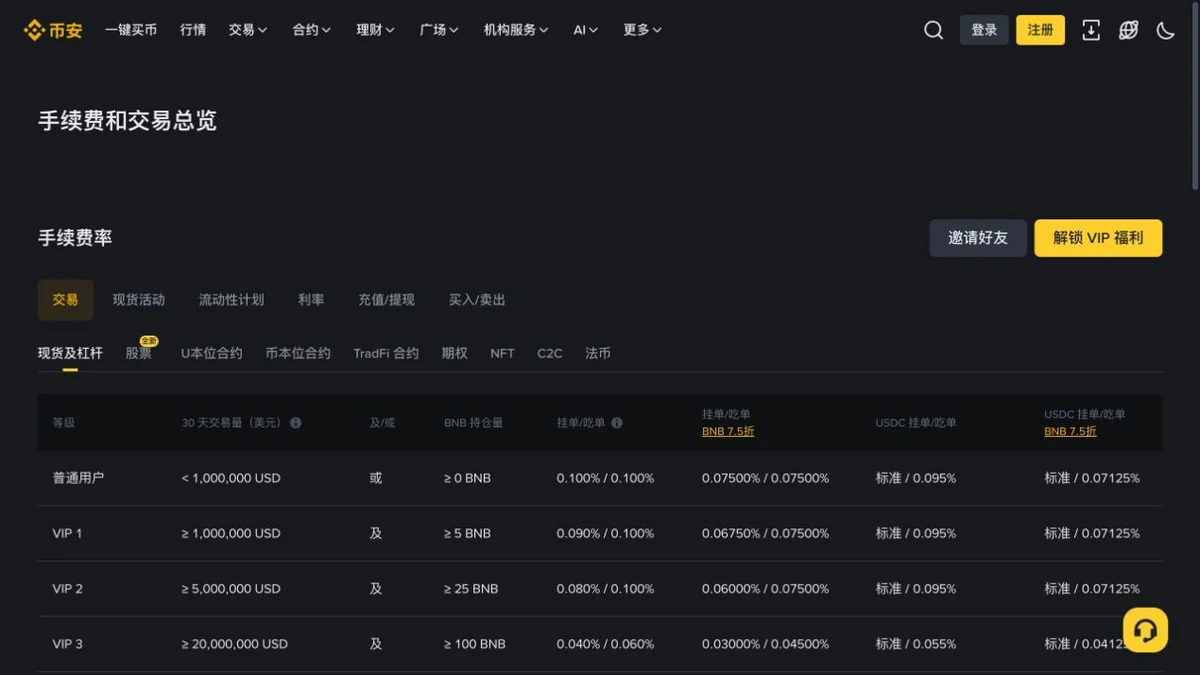Expand the 合约 dropdown menu

(312, 30)
